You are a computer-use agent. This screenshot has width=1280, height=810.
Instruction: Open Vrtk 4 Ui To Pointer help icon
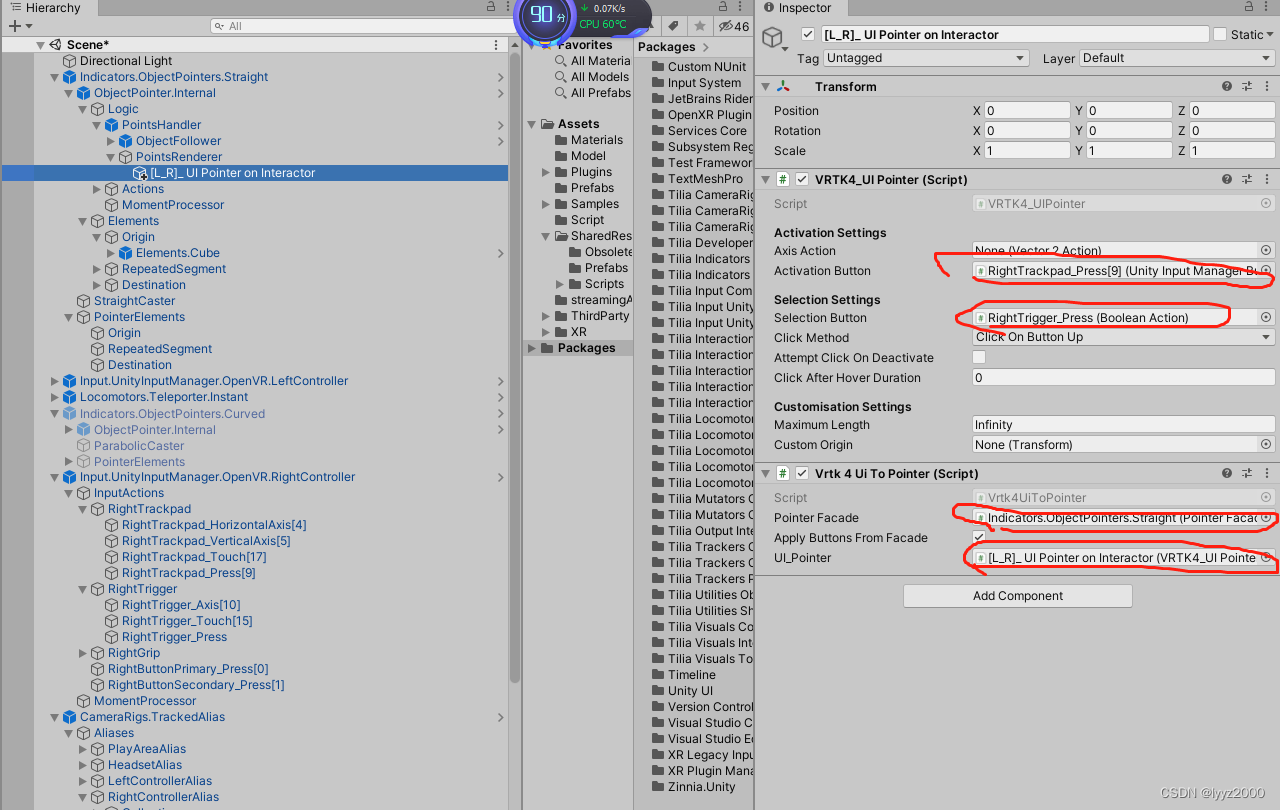coord(1227,474)
